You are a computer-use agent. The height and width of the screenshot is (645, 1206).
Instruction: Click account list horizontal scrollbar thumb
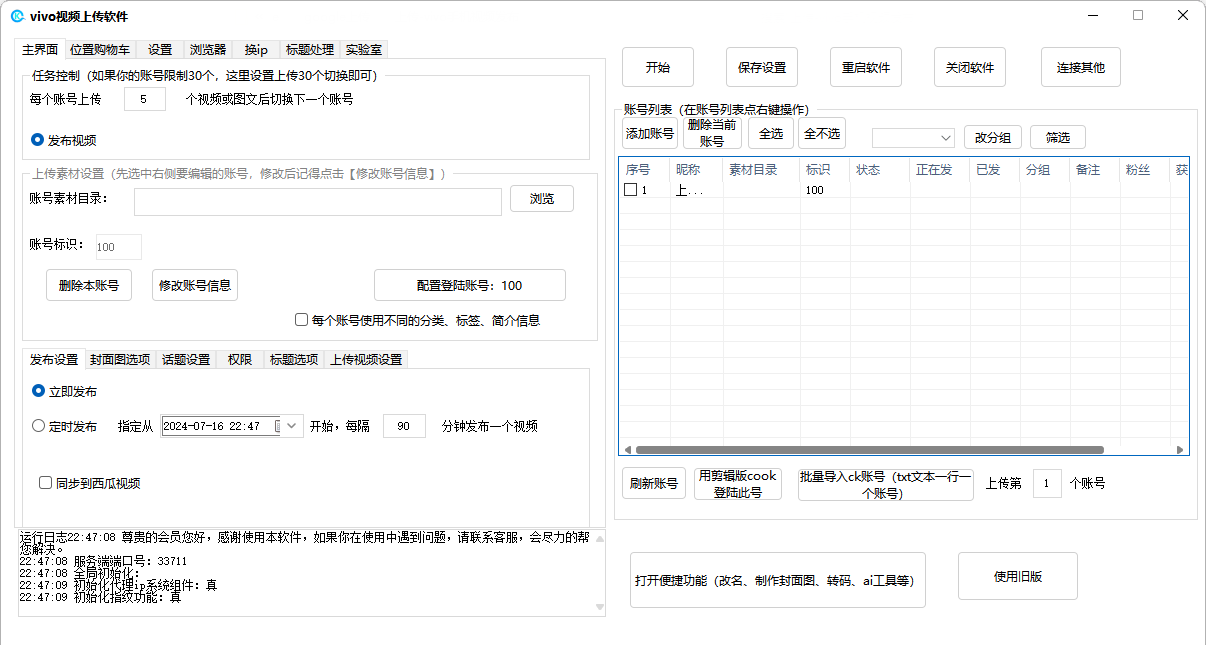tap(870, 450)
